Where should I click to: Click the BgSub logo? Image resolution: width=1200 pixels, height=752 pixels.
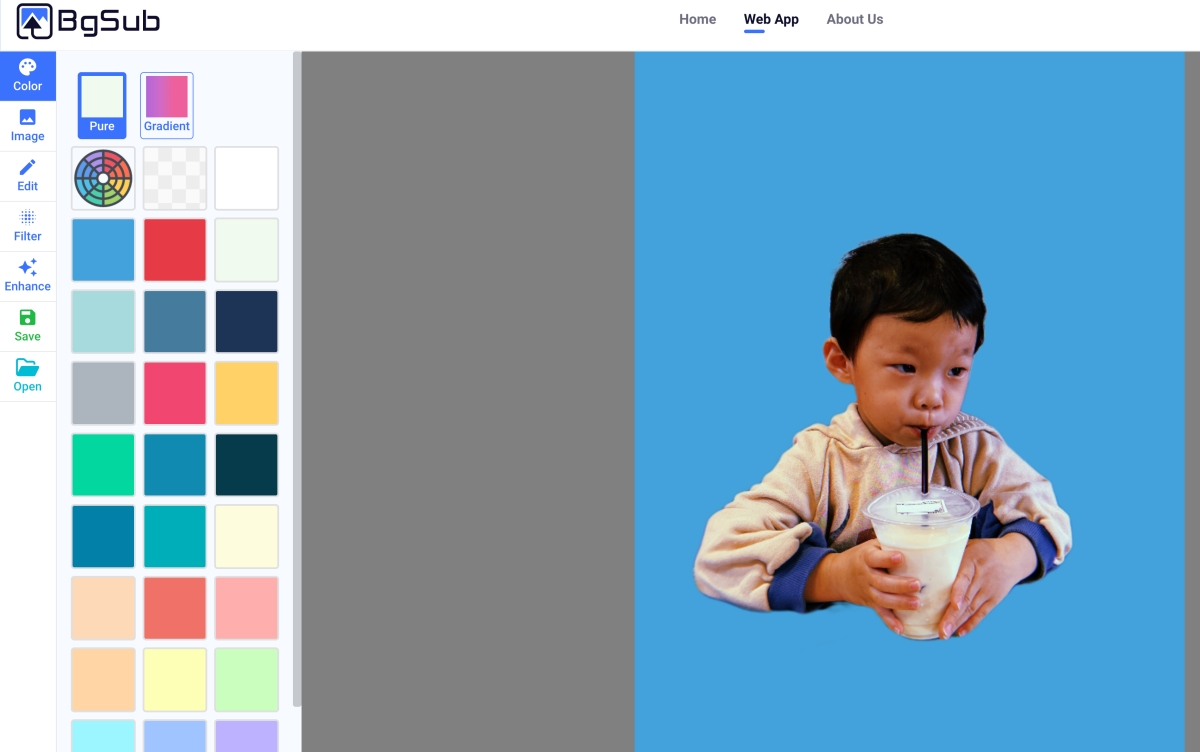[x=89, y=20]
